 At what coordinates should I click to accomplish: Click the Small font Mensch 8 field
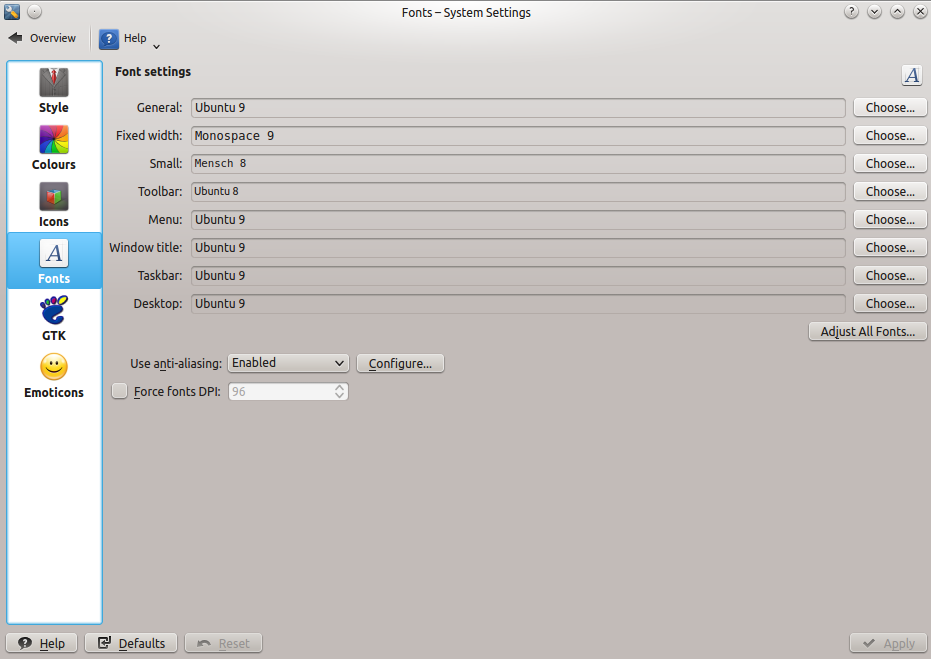coord(518,163)
